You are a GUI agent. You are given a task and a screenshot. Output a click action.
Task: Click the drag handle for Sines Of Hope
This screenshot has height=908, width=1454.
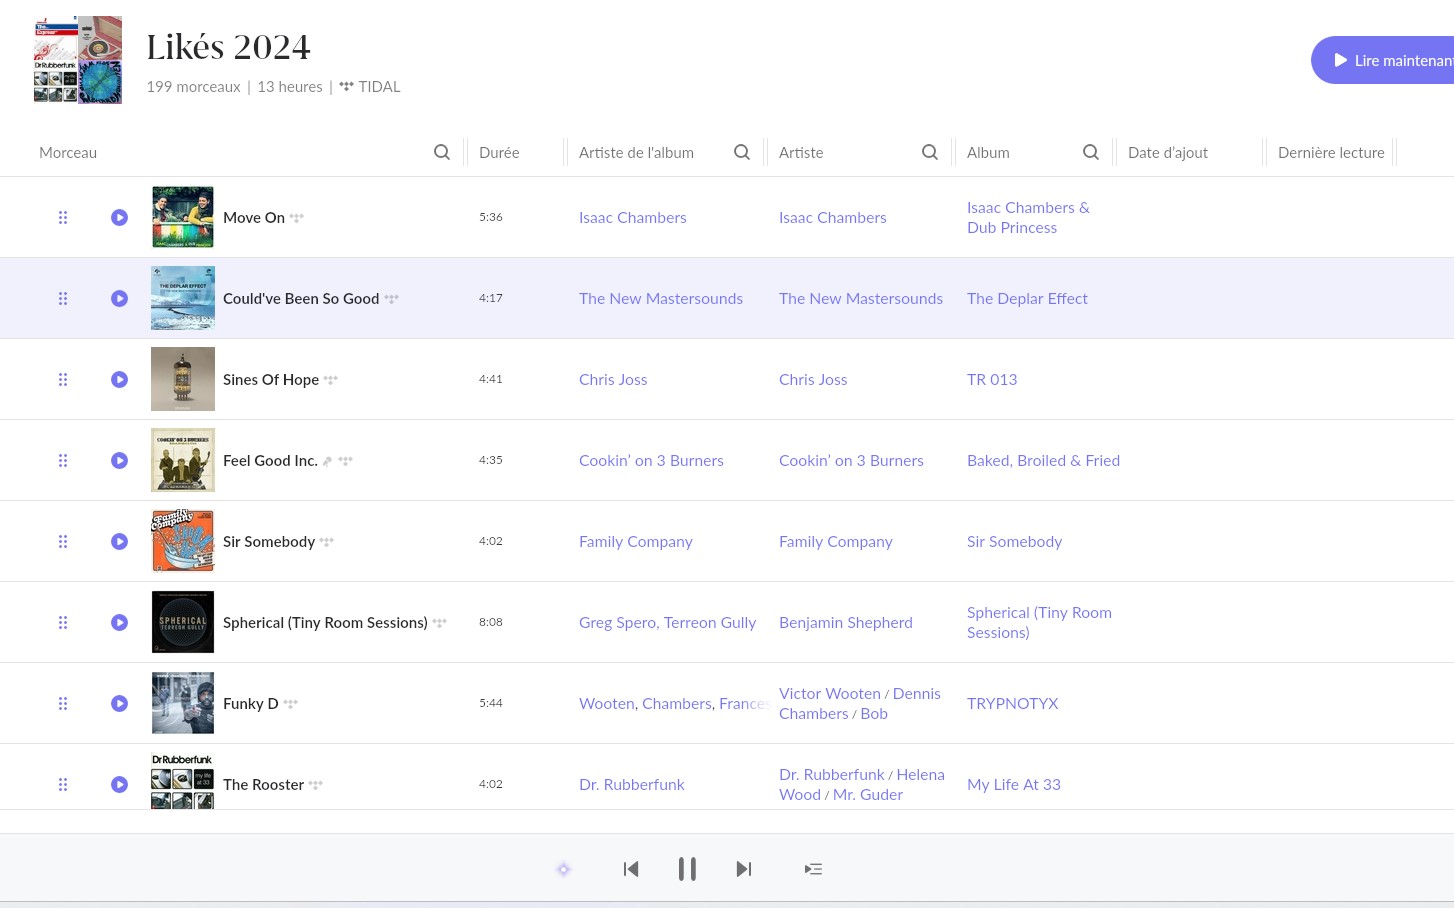tap(63, 379)
